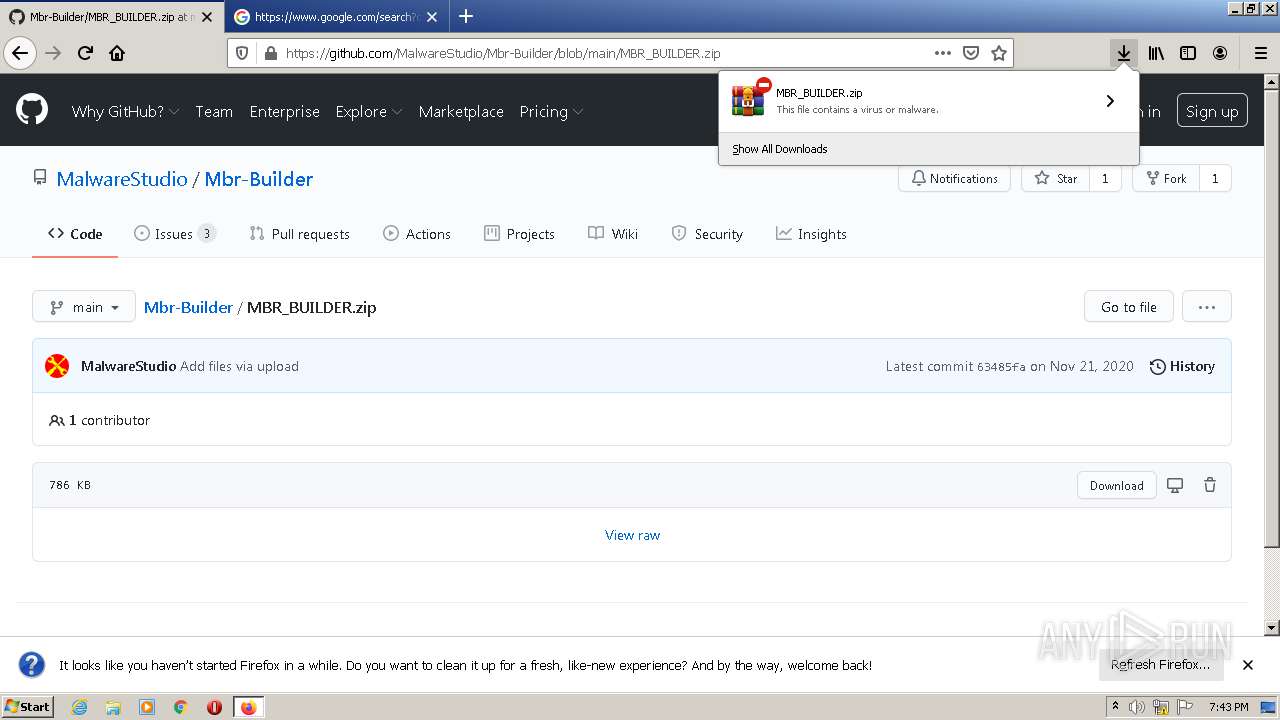Open the Windows Start button
This screenshot has height=720, width=1280.
pos(28,707)
